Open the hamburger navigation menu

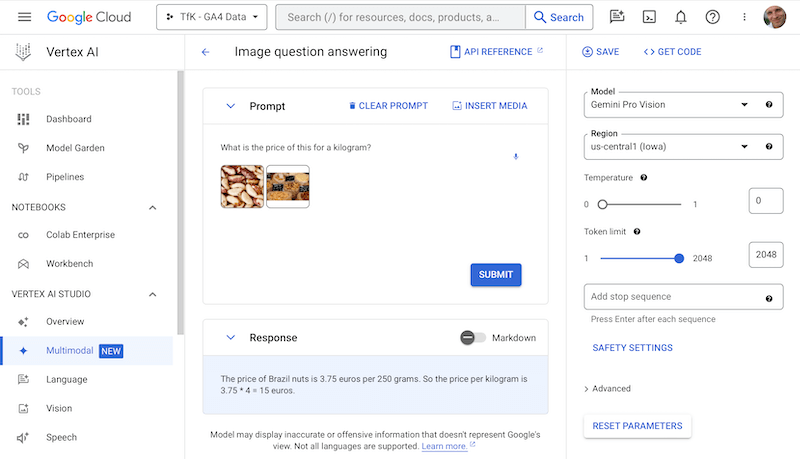(x=24, y=17)
